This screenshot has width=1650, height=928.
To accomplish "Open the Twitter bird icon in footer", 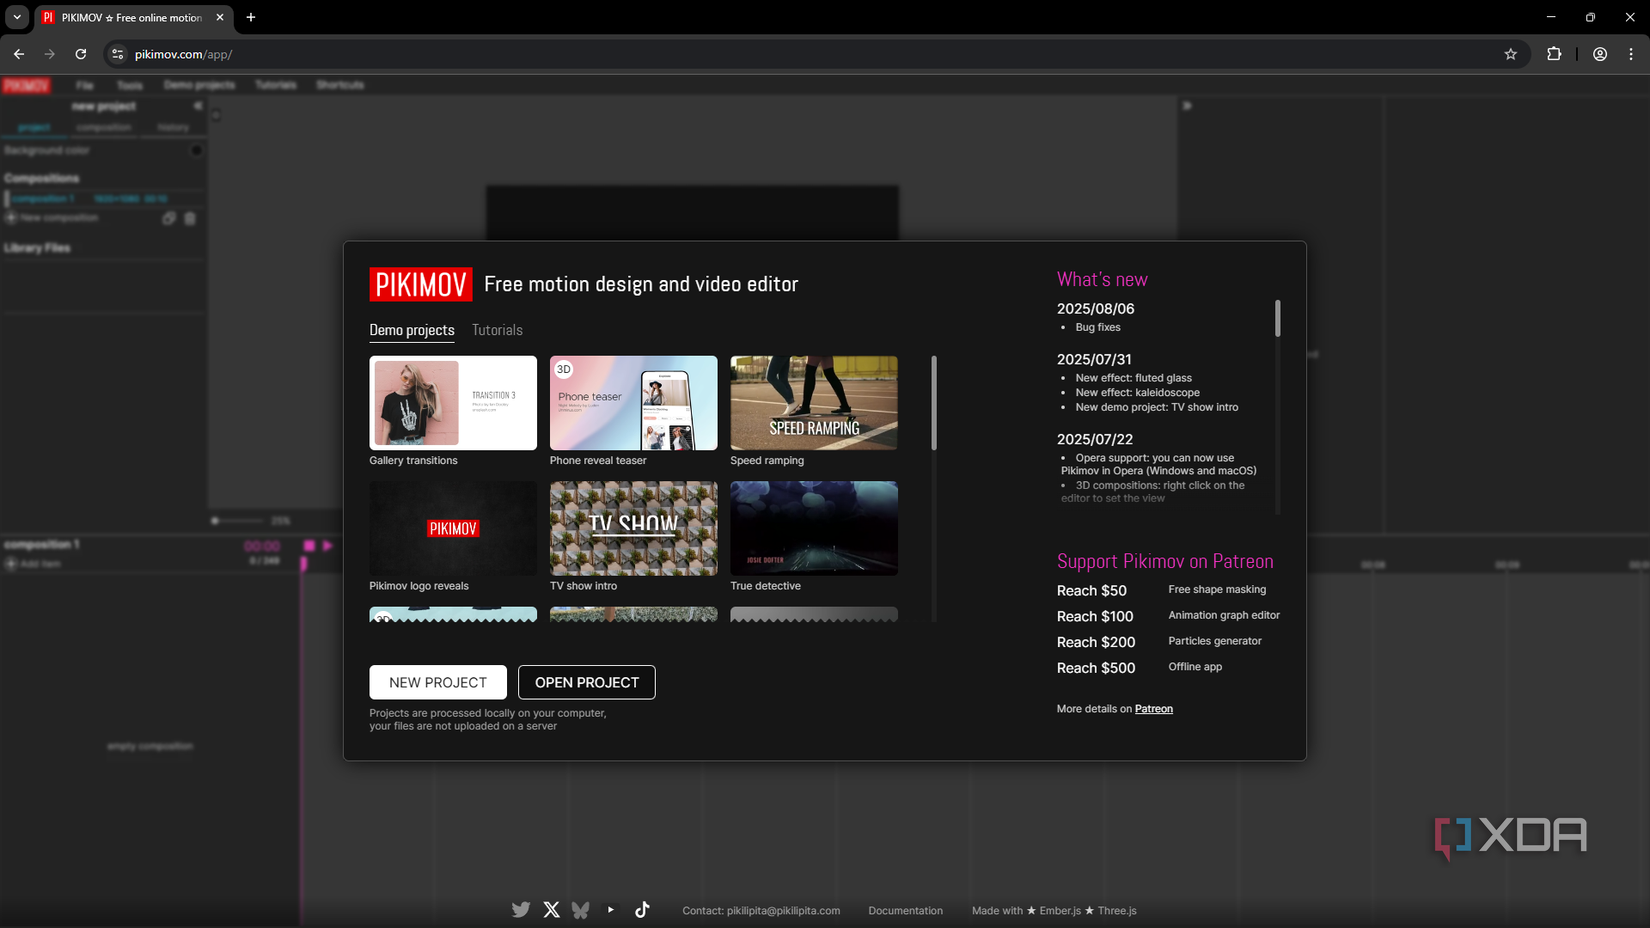I will 521,910.
